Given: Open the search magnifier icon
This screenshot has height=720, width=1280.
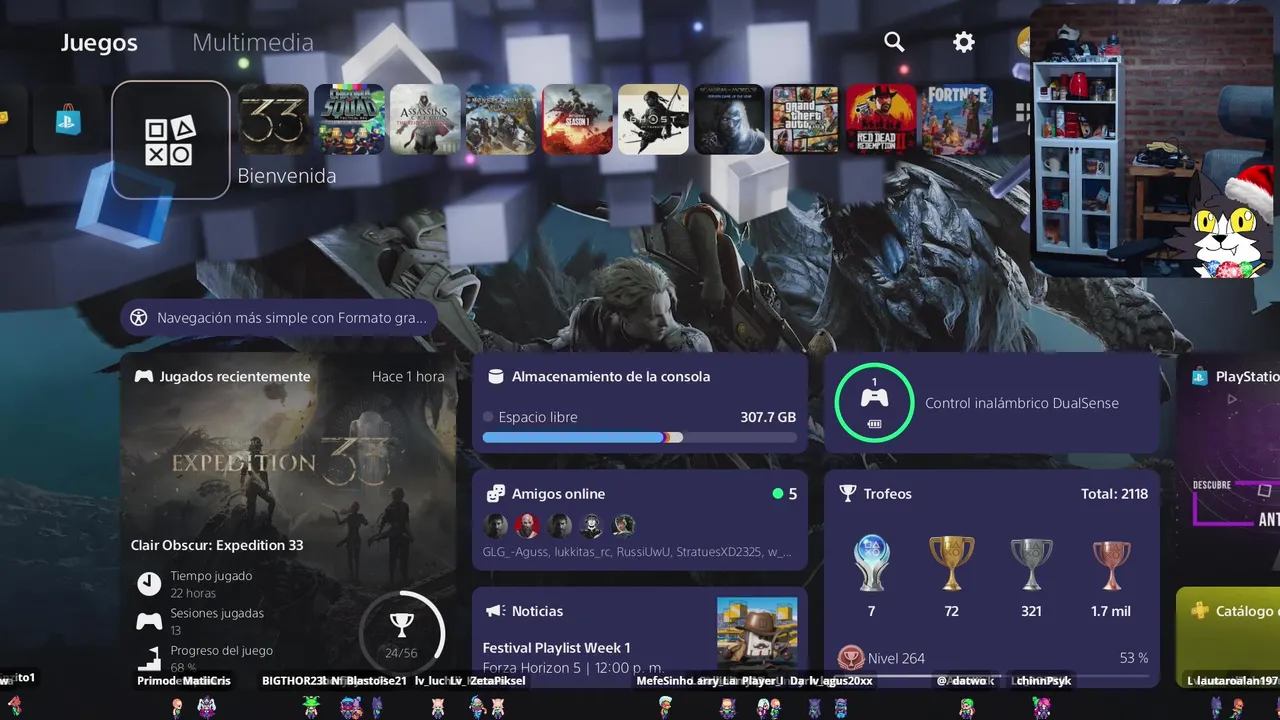Looking at the screenshot, I should [x=894, y=42].
